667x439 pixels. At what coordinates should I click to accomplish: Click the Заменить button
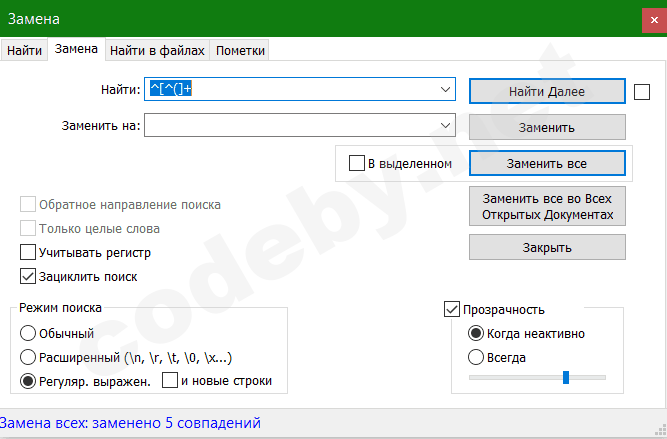547,127
